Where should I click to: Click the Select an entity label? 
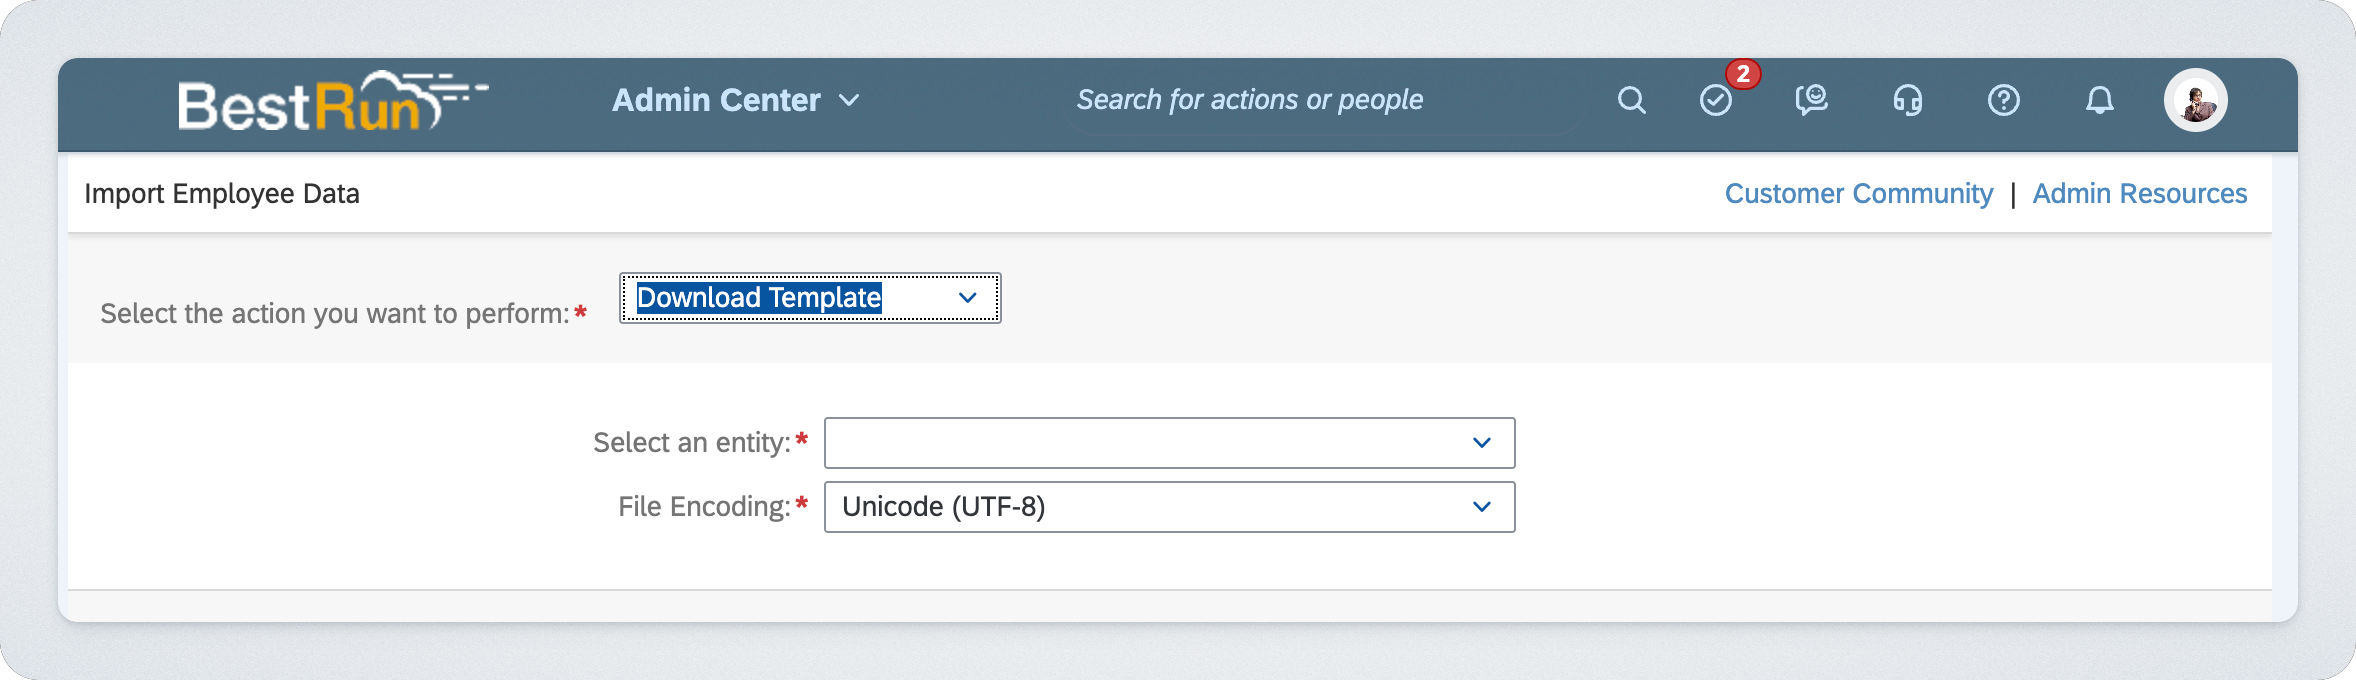[691, 443]
